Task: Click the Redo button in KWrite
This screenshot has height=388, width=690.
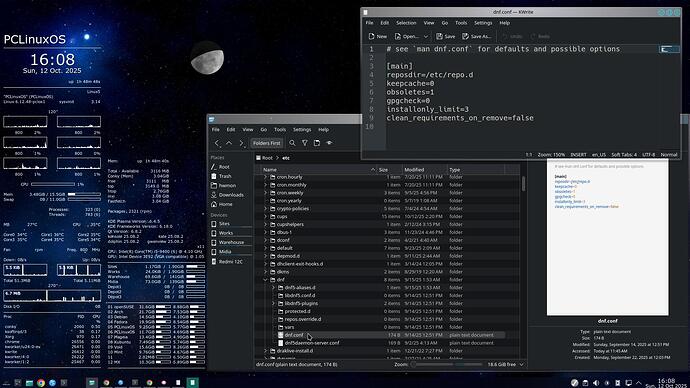Action: pyautogui.click(x=540, y=37)
